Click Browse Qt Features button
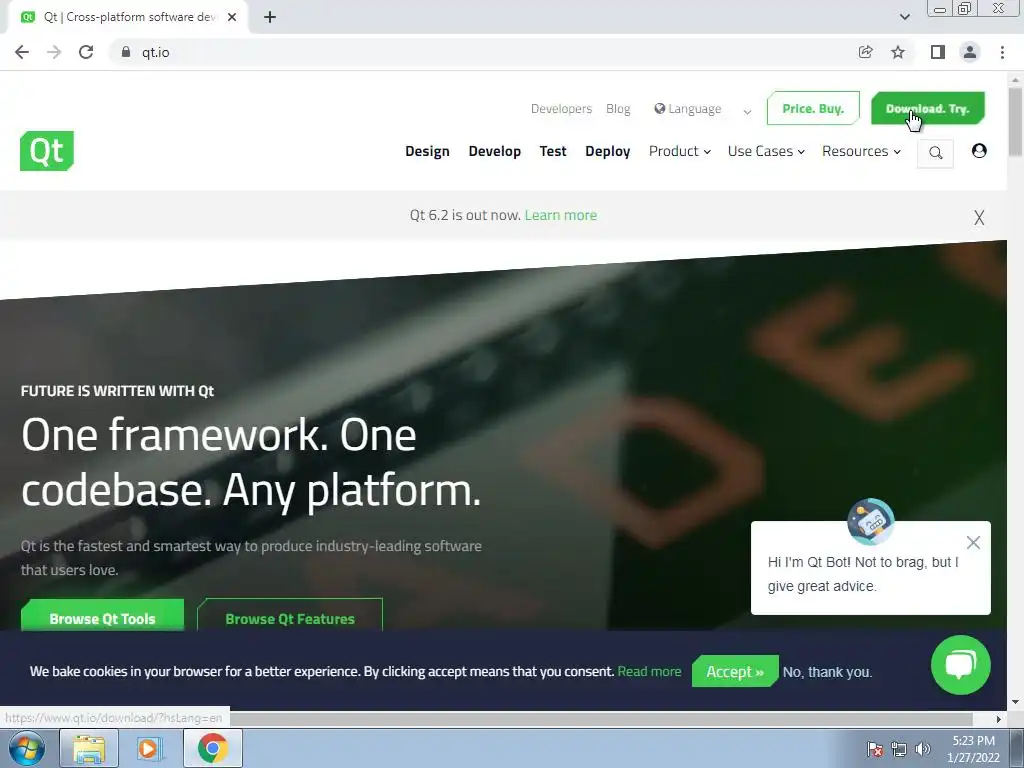1024x768 pixels. (290, 615)
